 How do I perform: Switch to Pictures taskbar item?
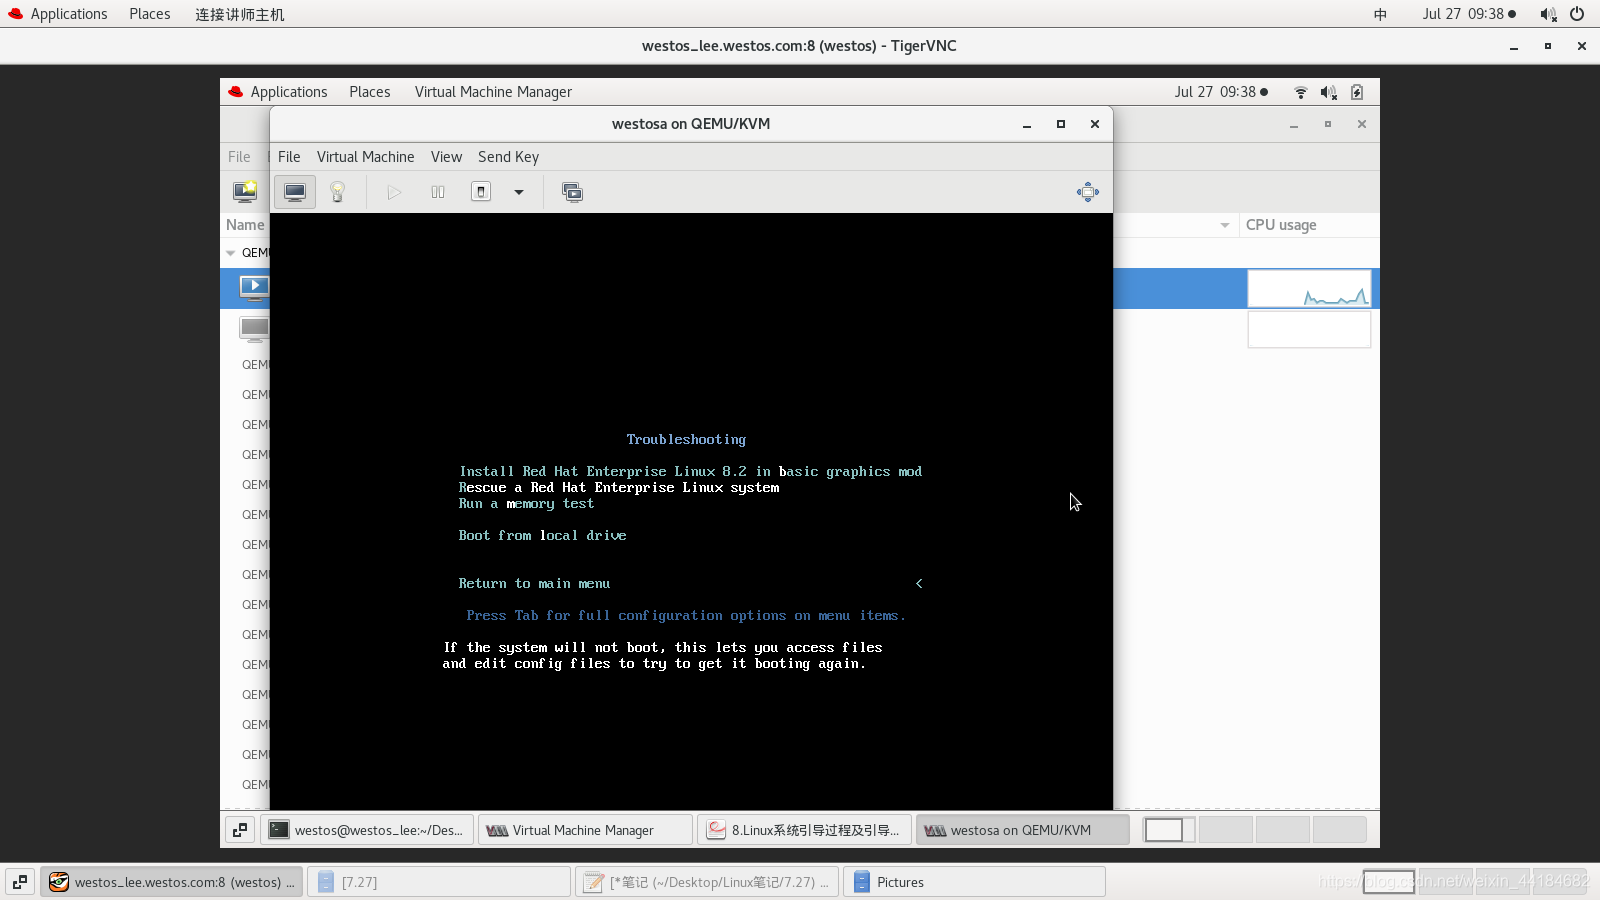[x=975, y=882]
